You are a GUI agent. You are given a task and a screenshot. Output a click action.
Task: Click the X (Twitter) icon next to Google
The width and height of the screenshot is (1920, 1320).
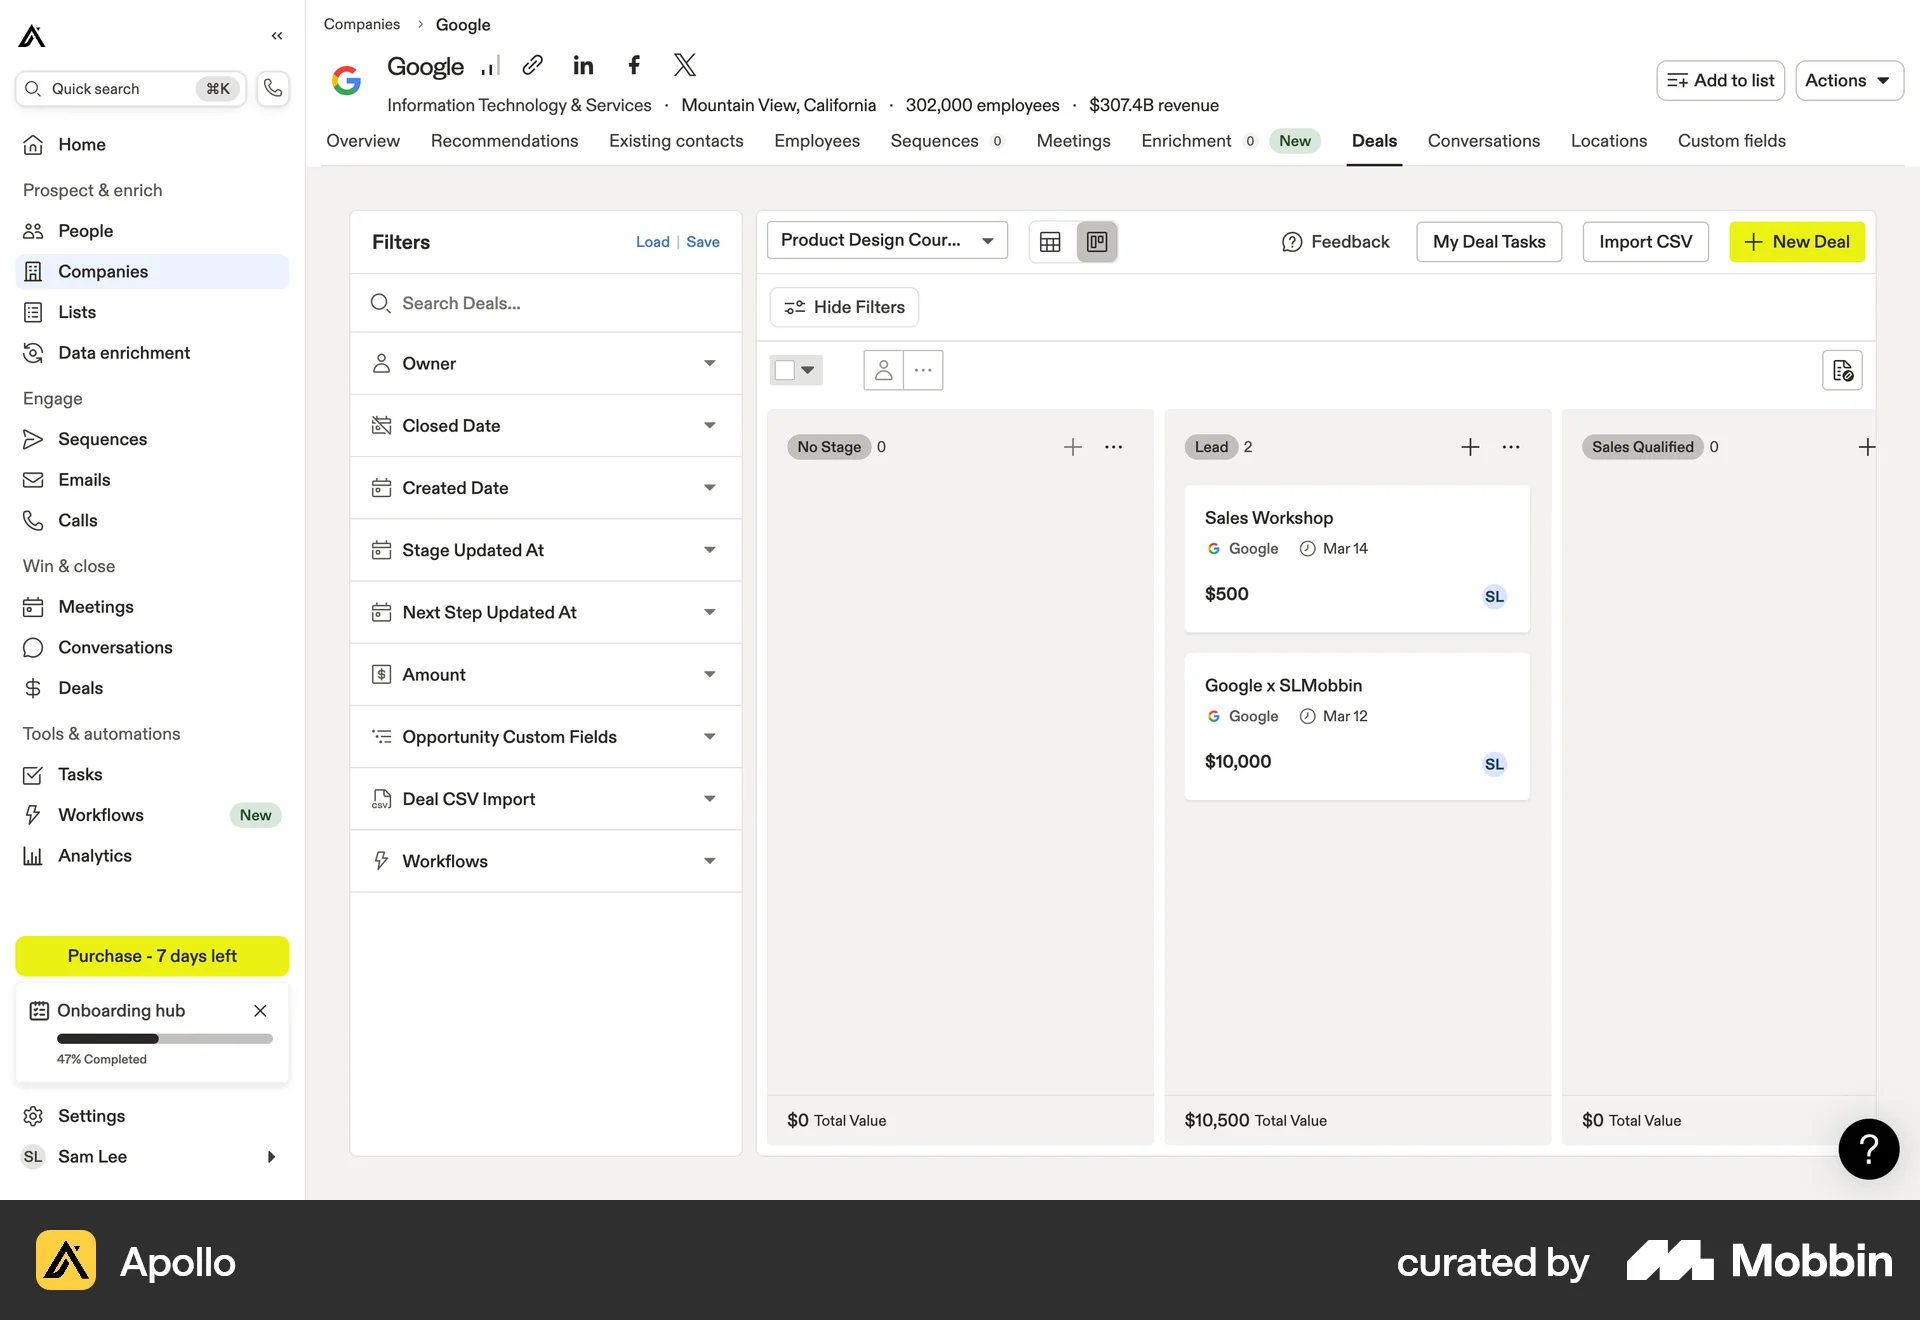(684, 64)
